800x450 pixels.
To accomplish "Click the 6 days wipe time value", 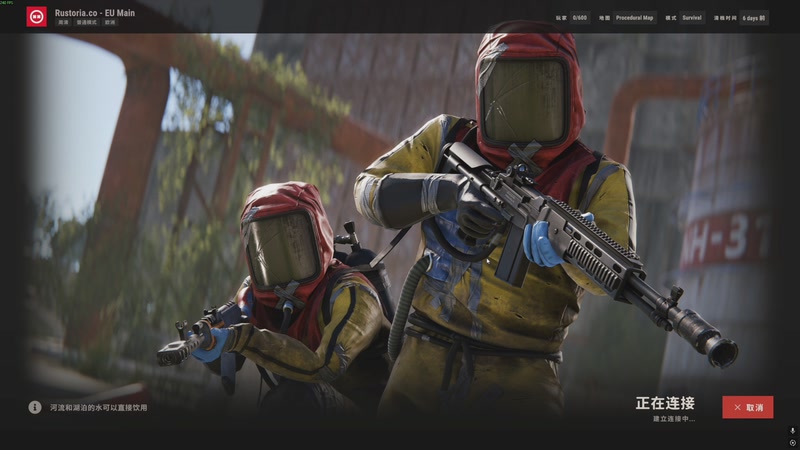I will [754, 18].
